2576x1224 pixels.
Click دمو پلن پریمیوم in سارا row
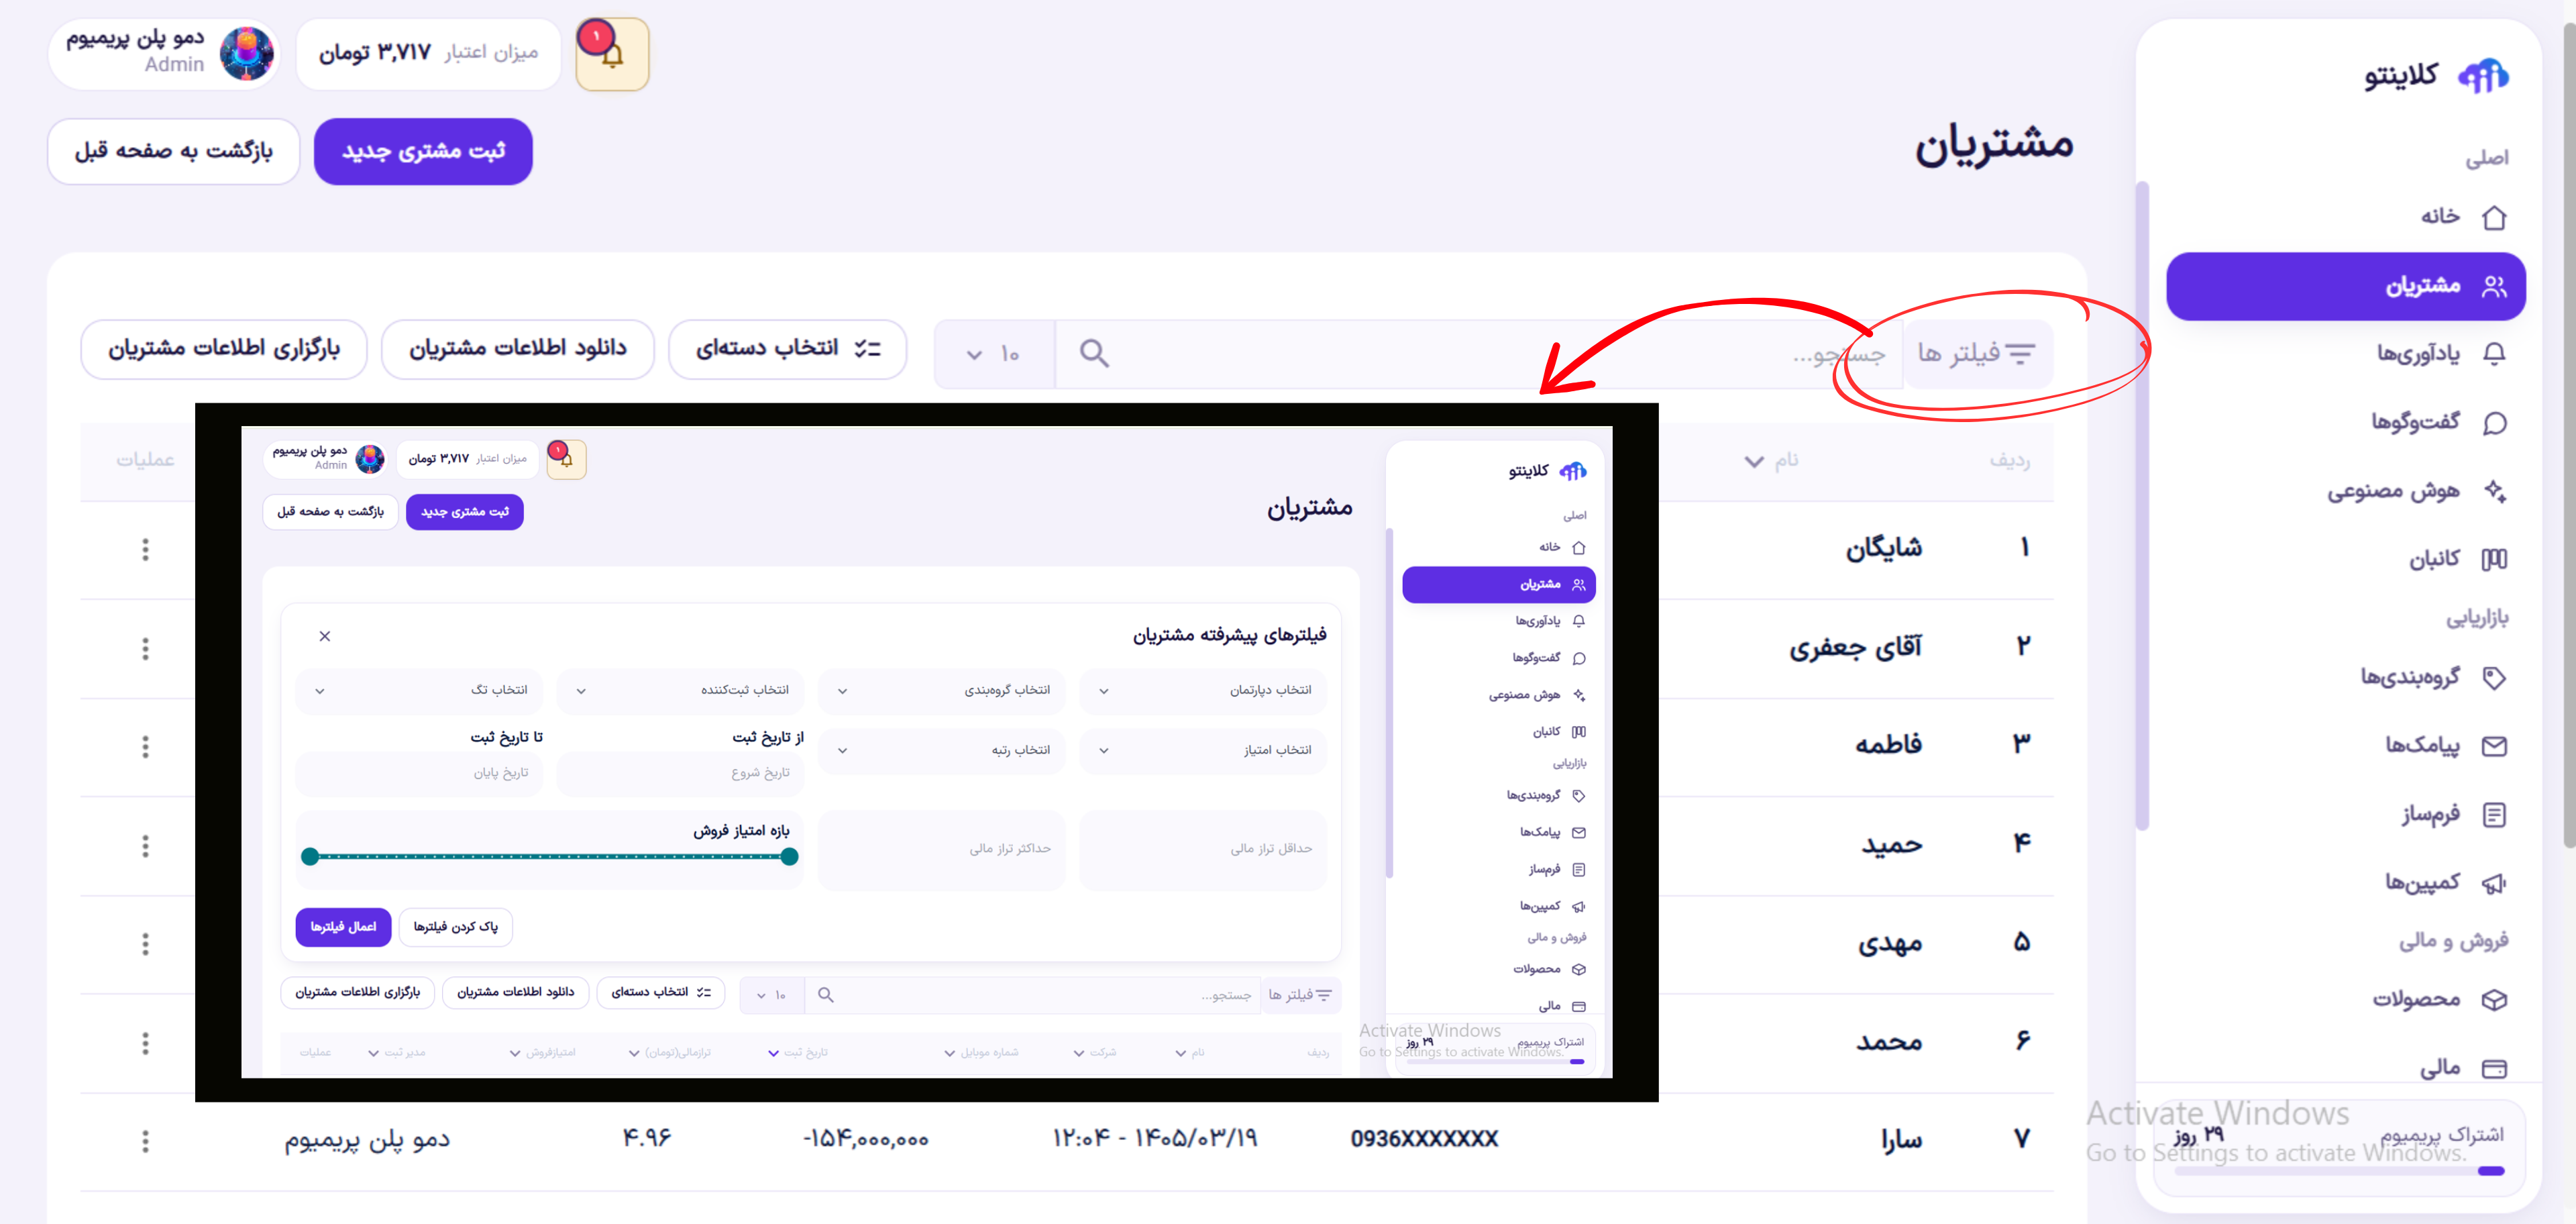(367, 1140)
